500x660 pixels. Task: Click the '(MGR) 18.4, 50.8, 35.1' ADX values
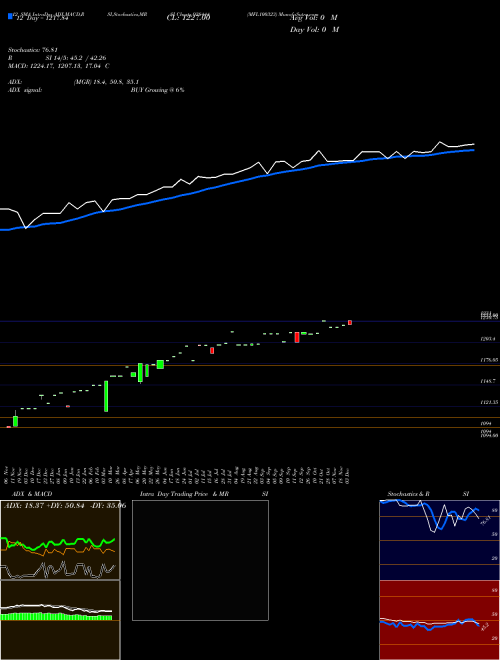click(106, 82)
